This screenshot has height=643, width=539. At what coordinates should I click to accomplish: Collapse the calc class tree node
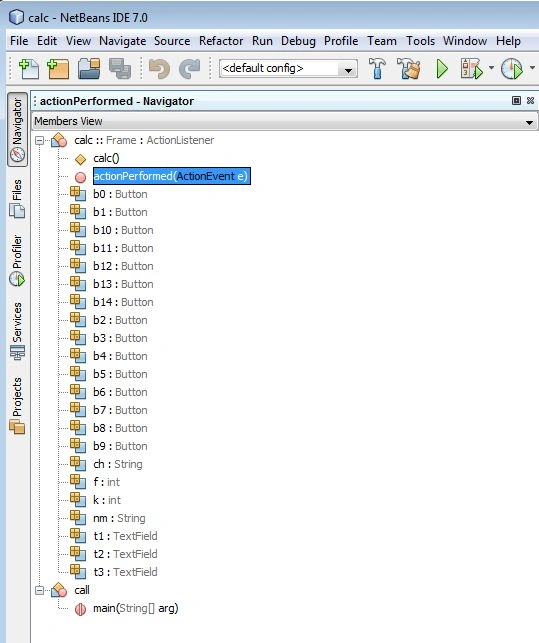39,141
